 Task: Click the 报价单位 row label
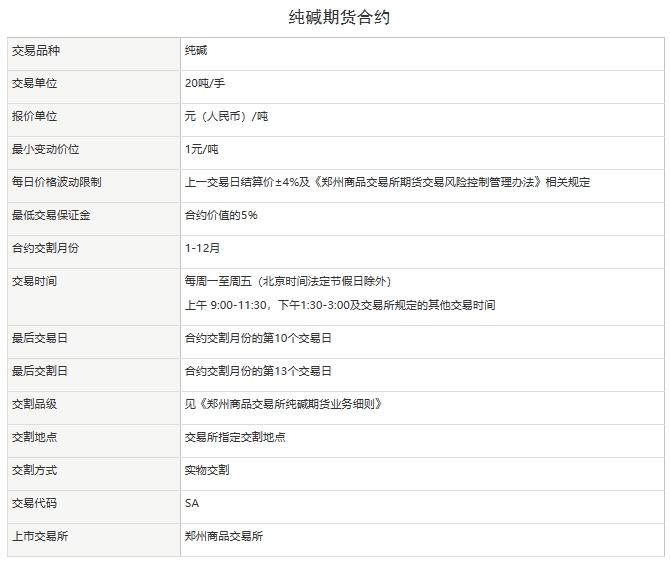(35, 117)
